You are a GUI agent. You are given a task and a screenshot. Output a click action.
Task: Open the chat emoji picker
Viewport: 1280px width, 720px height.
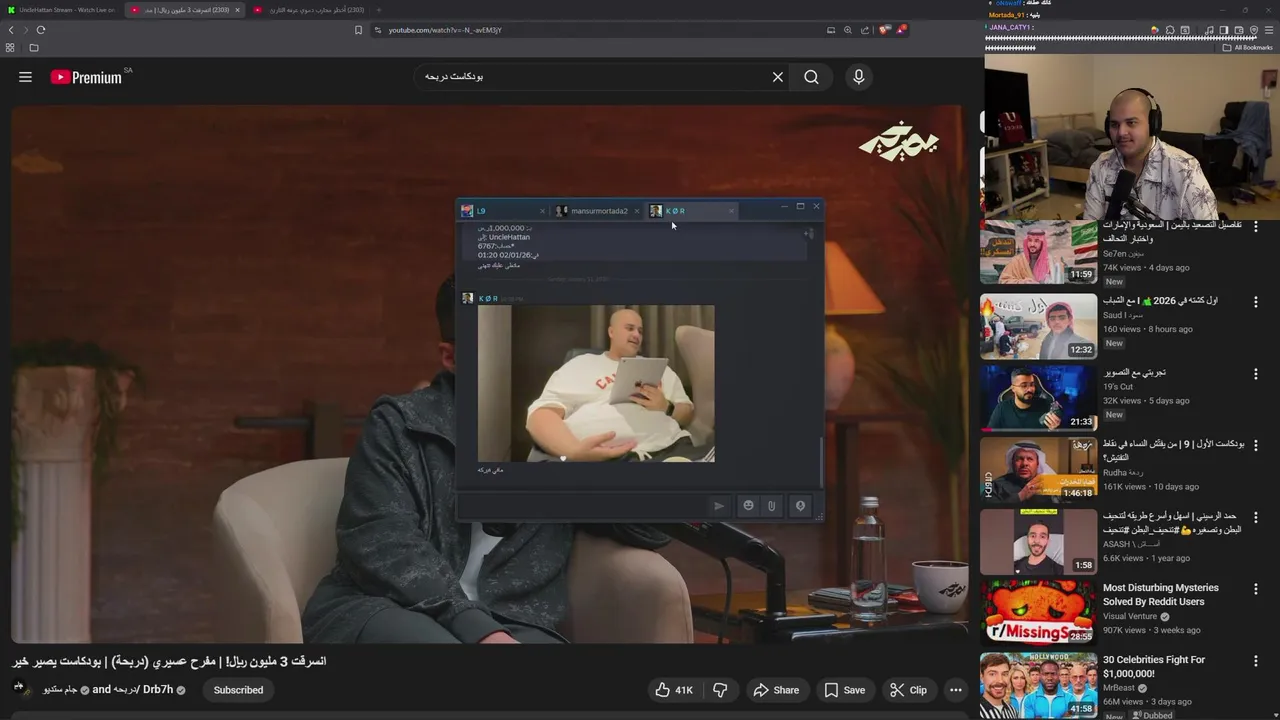(748, 506)
